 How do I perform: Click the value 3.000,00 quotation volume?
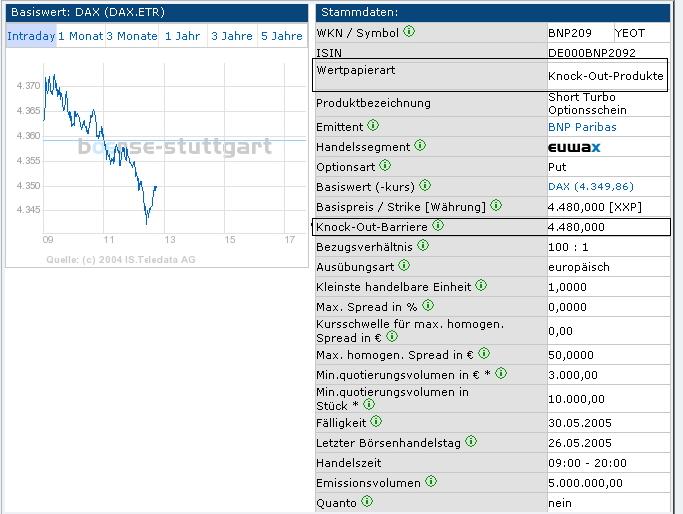coord(573,375)
